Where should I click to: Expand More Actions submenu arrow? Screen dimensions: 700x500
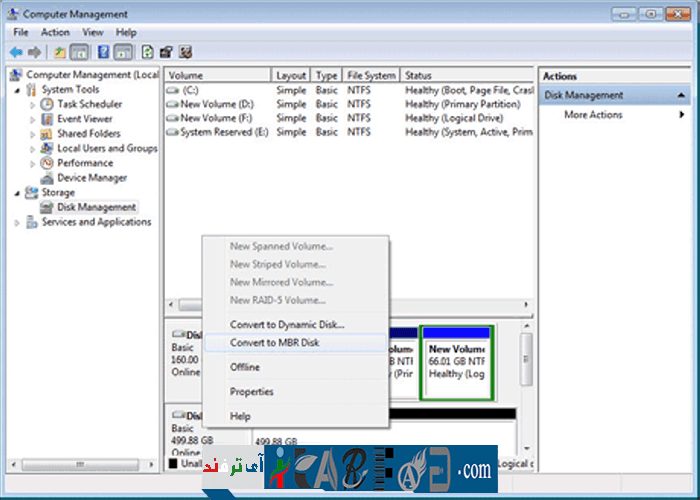(x=682, y=115)
